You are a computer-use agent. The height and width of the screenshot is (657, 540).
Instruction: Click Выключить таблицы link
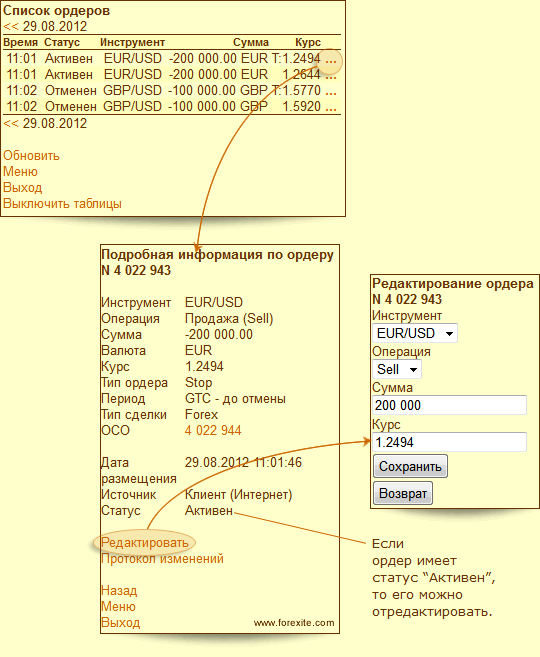(x=62, y=204)
